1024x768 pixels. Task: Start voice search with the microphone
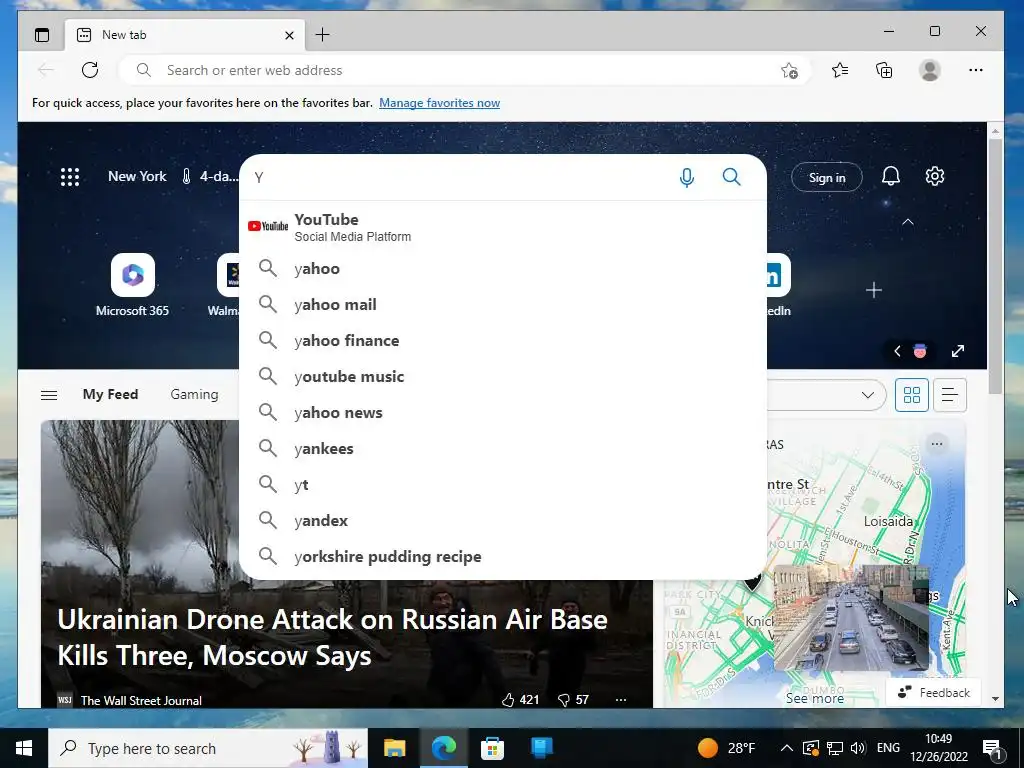point(686,177)
